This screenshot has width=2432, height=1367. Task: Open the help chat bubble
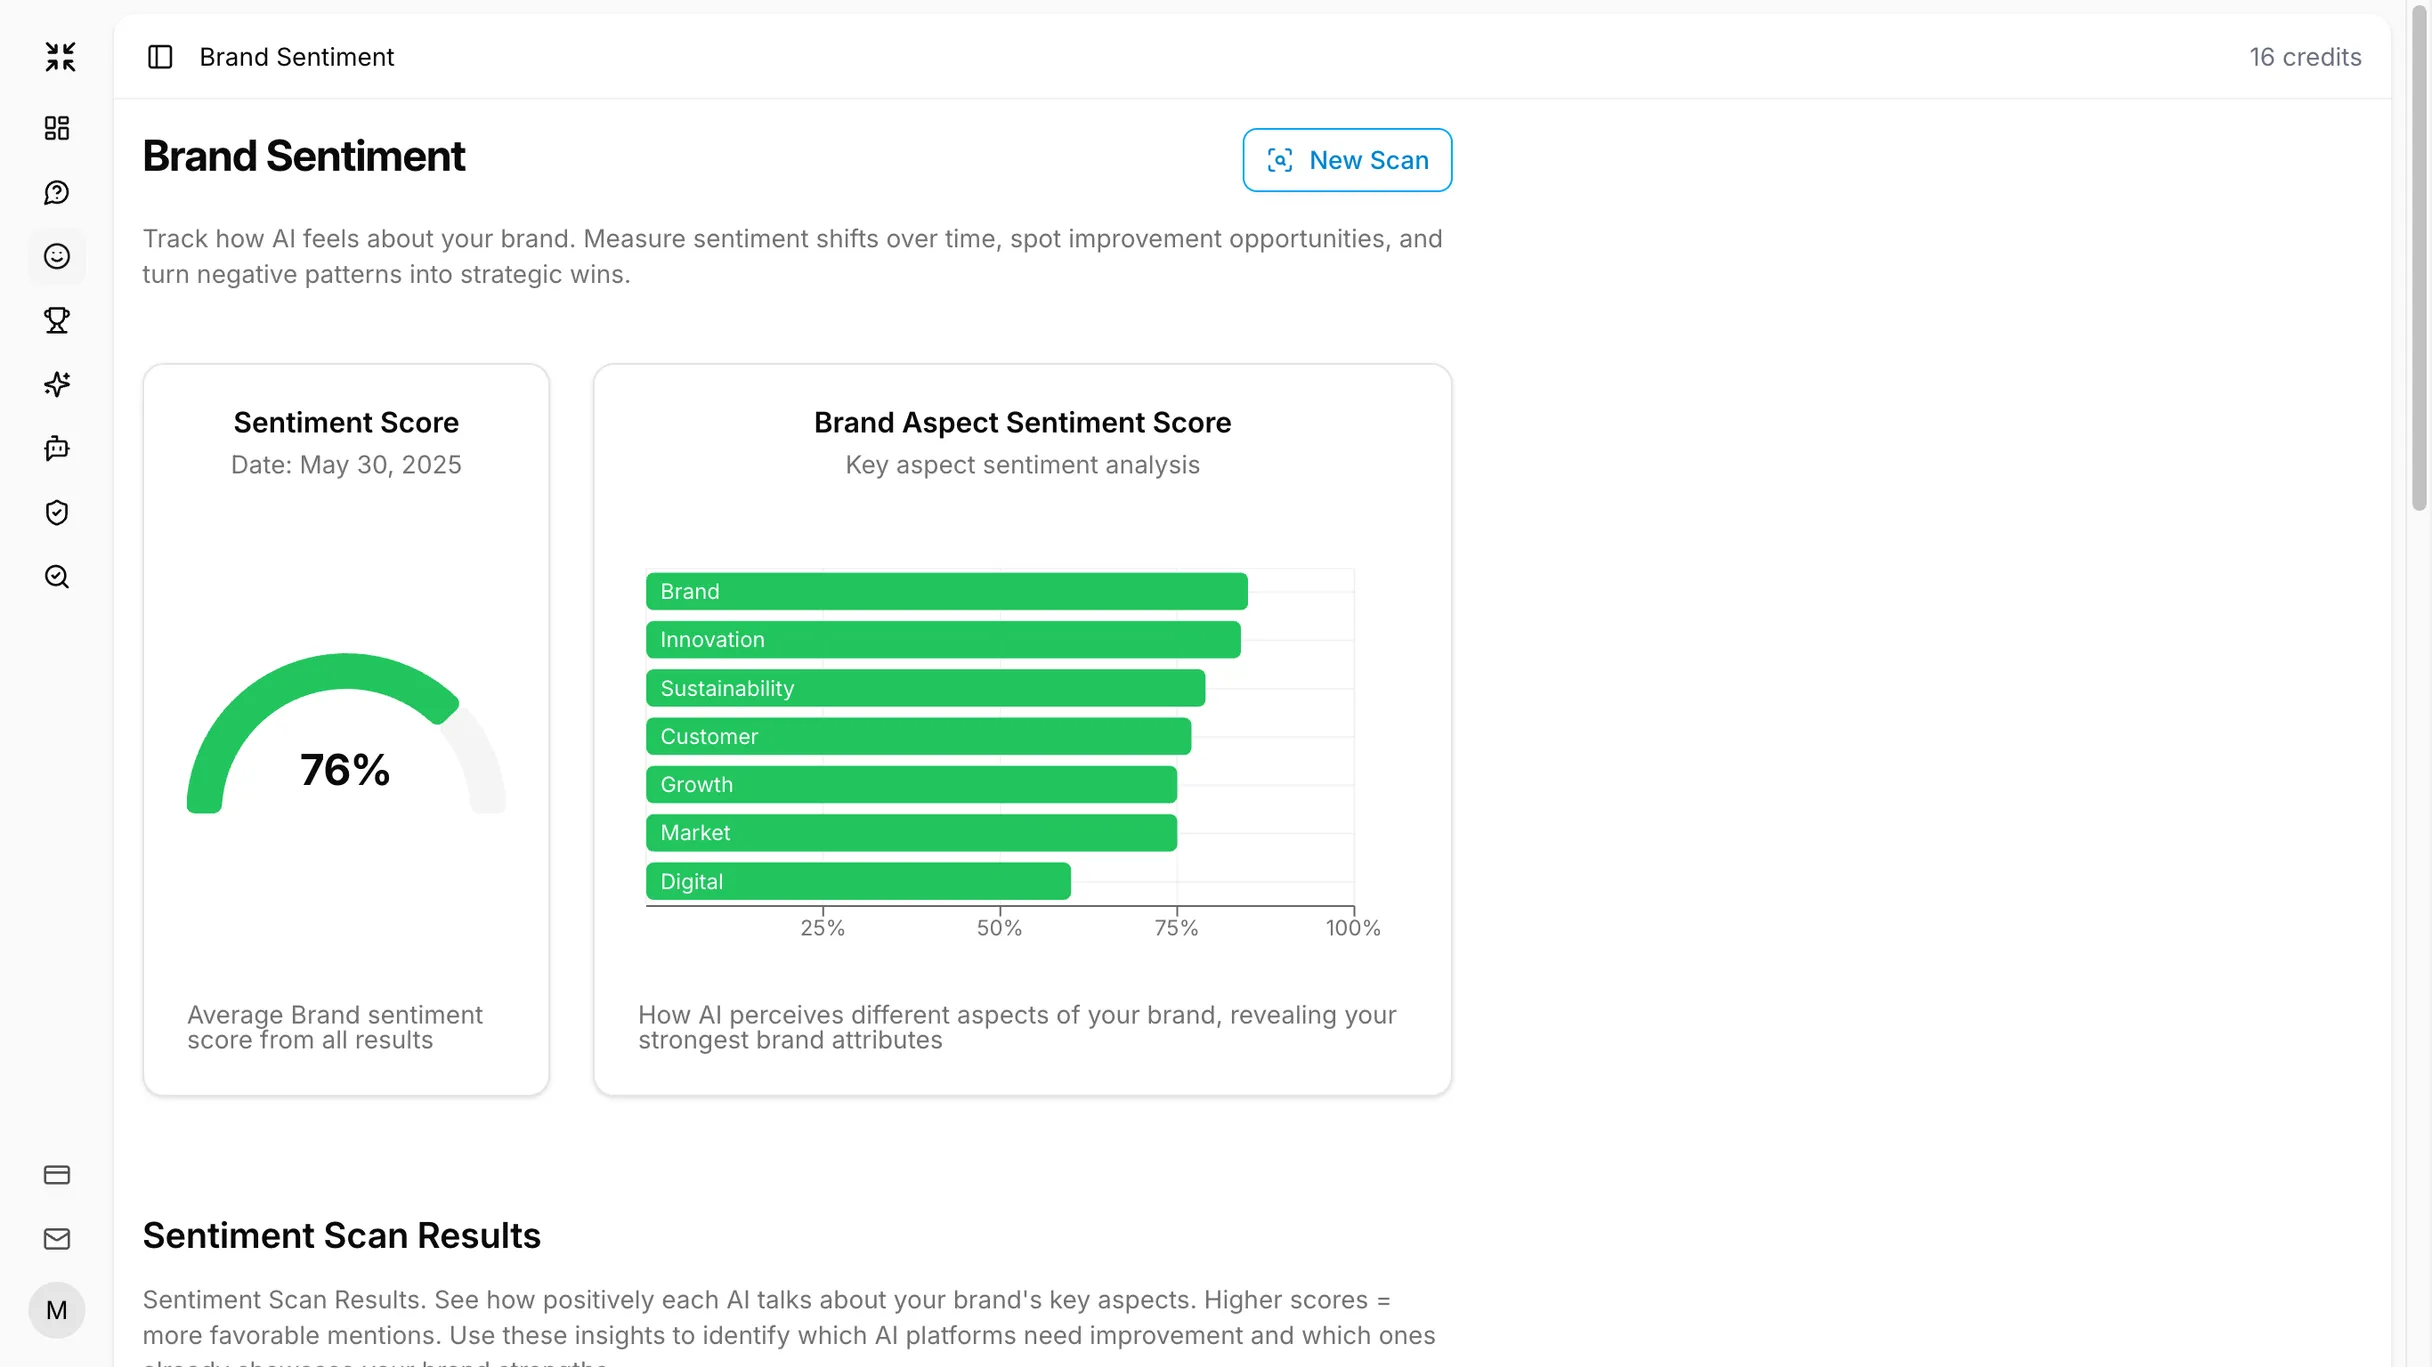coord(57,192)
